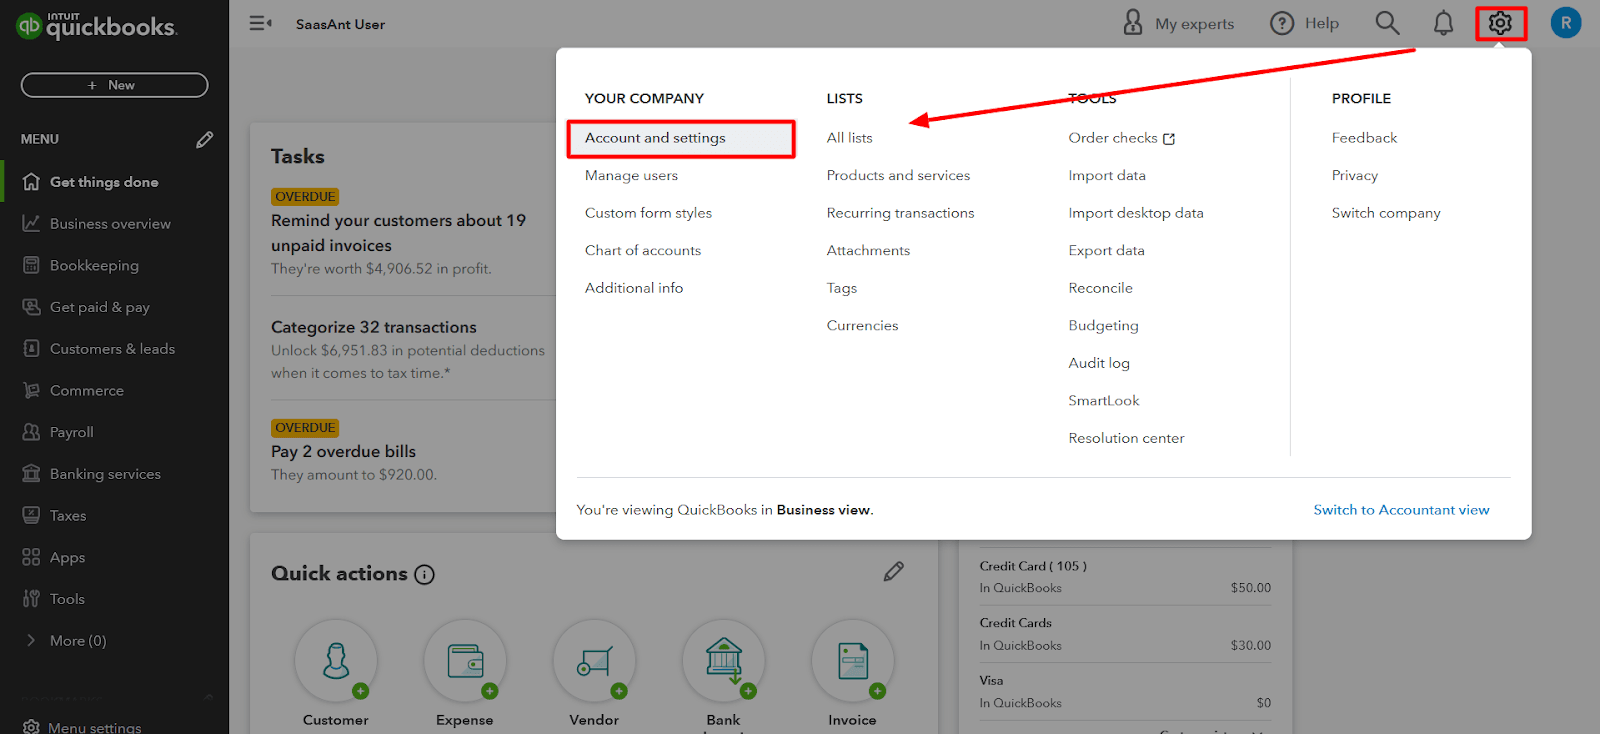Select All lists
The width and height of the screenshot is (1600, 734).
point(849,138)
